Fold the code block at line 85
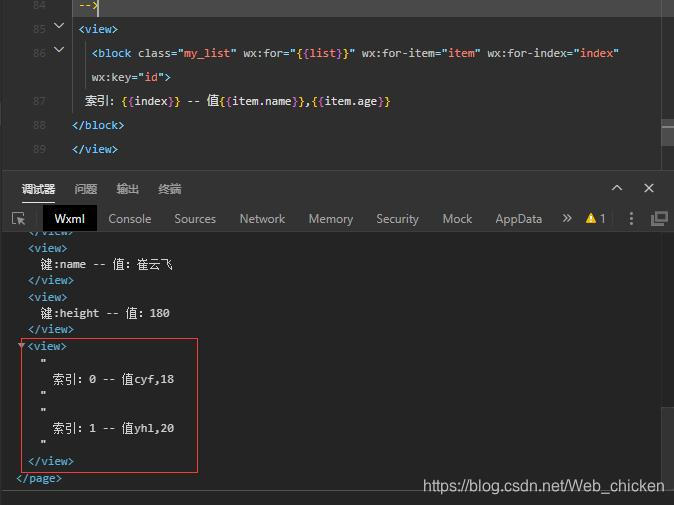This screenshot has height=505, width=674. (x=59, y=26)
